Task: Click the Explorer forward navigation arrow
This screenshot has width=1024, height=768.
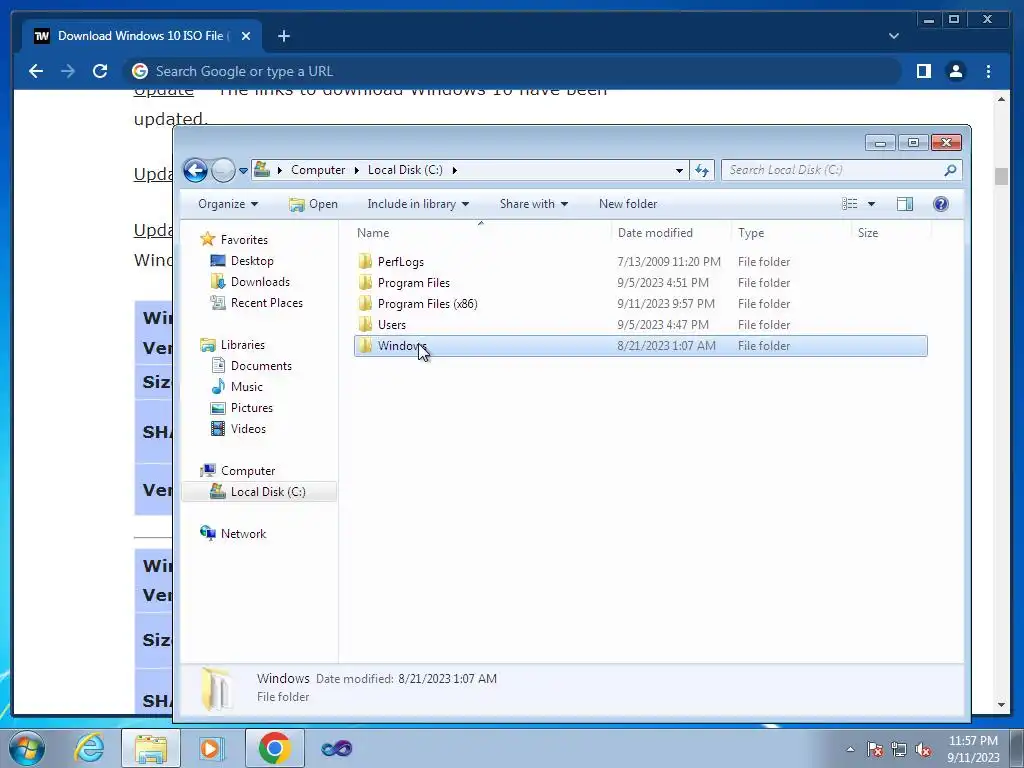Action: pos(223,170)
